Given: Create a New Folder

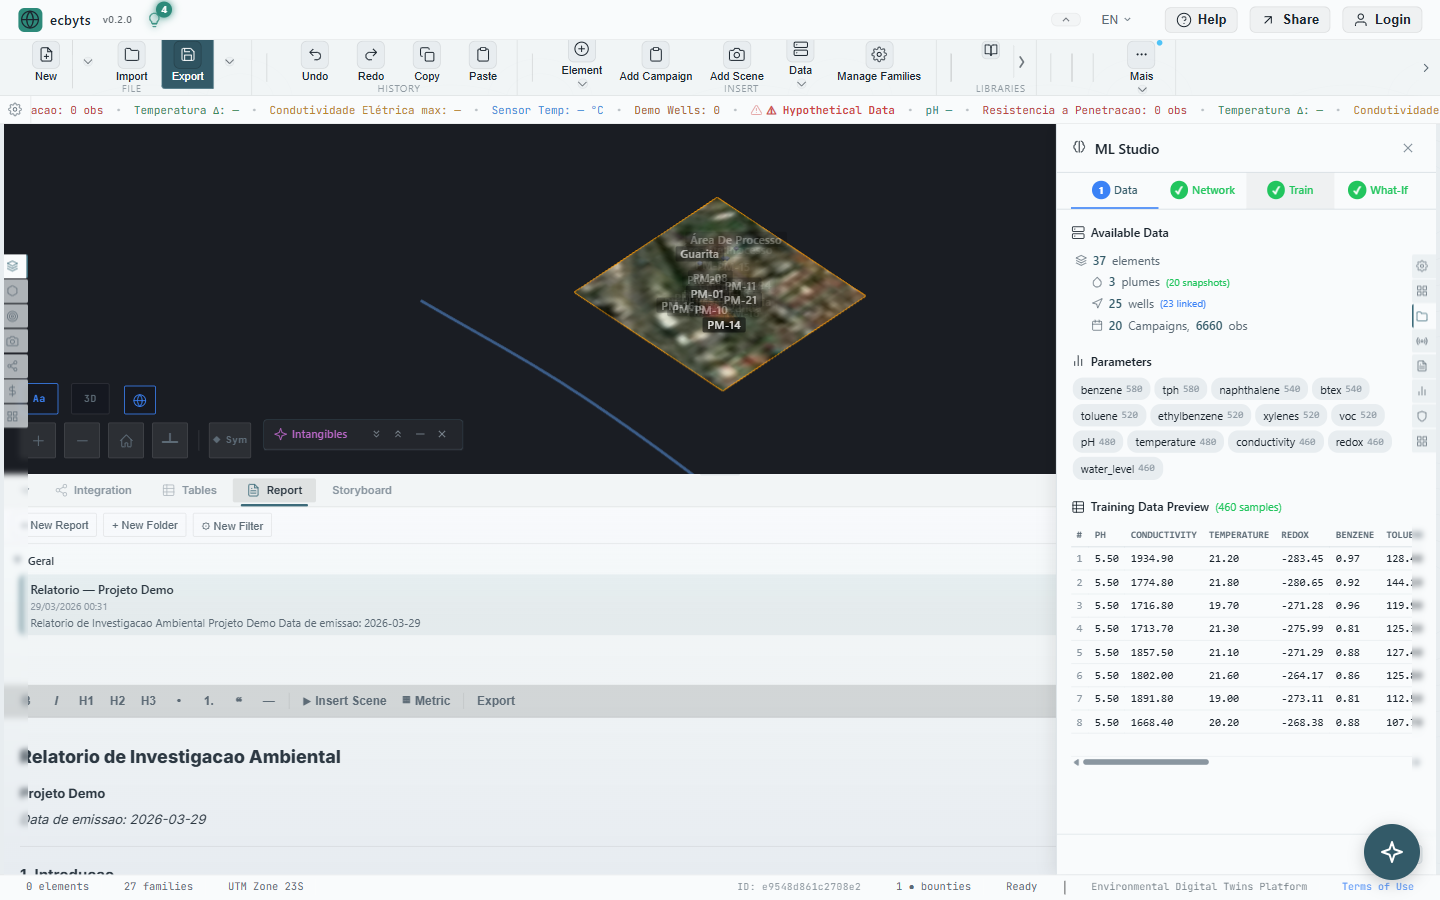Looking at the screenshot, I should tap(145, 525).
